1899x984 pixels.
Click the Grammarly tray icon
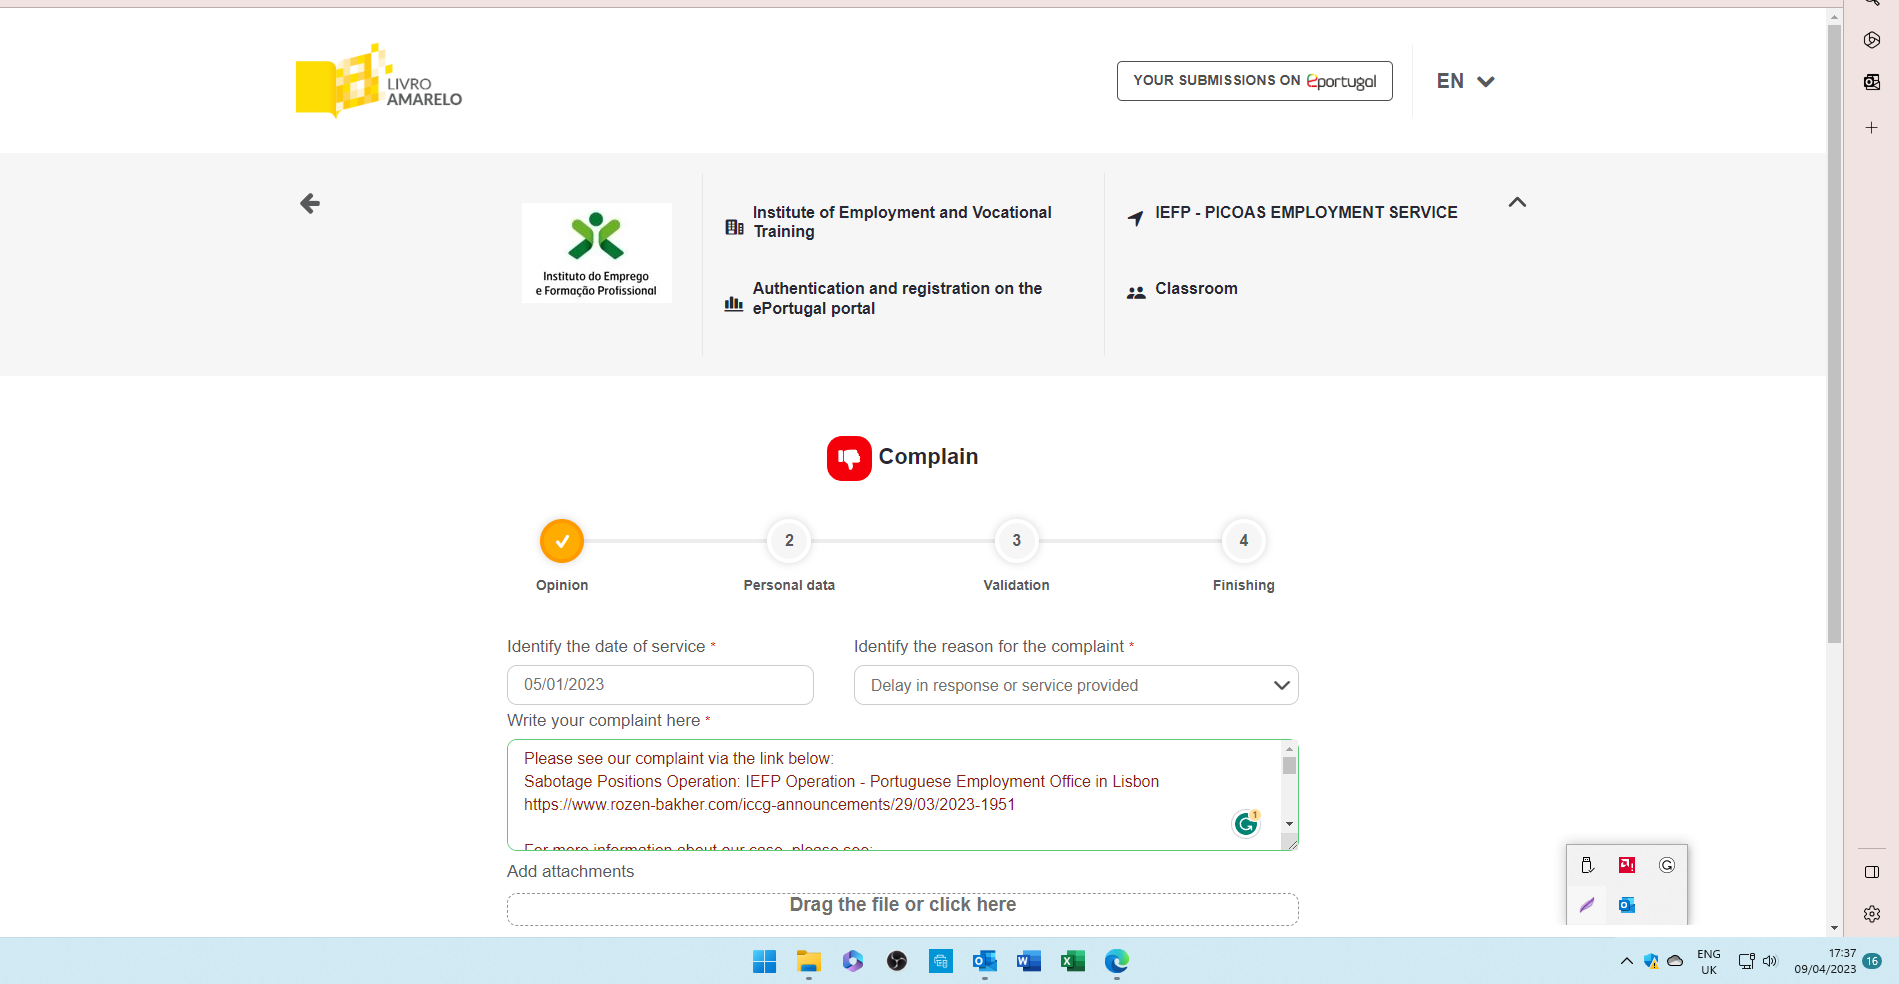coord(1667,865)
